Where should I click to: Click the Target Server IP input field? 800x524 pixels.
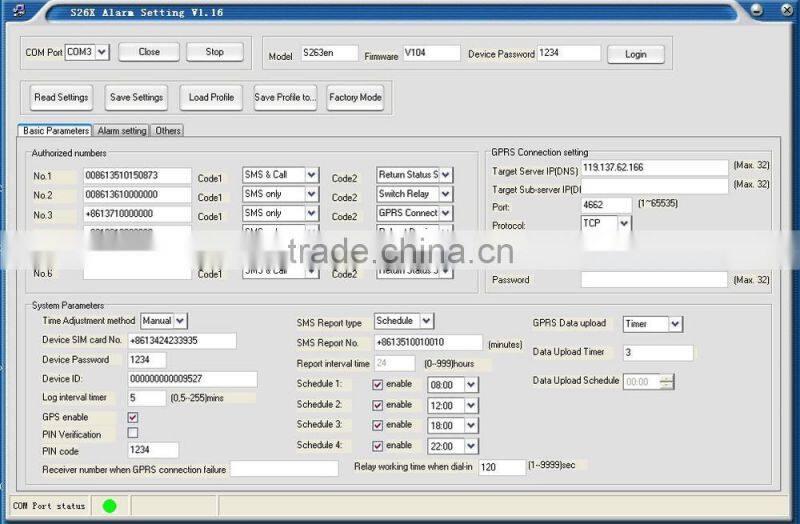tap(654, 168)
